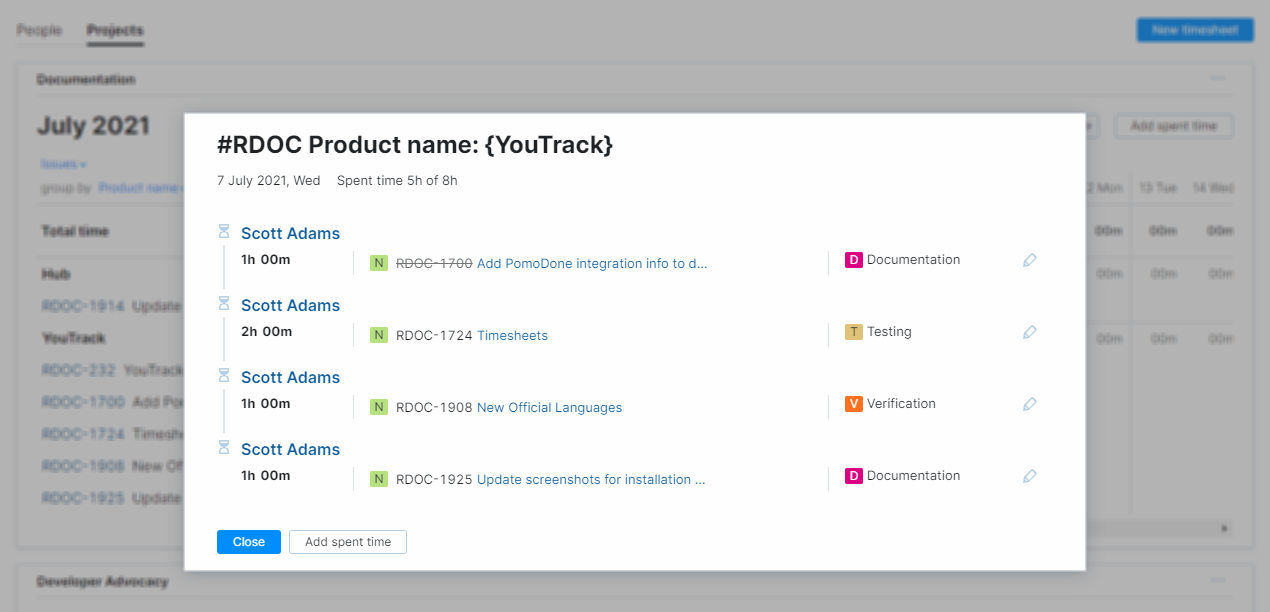The image size is (1270, 612).
Task: Open Scott Adams profile in first entry
Action: [x=290, y=233]
